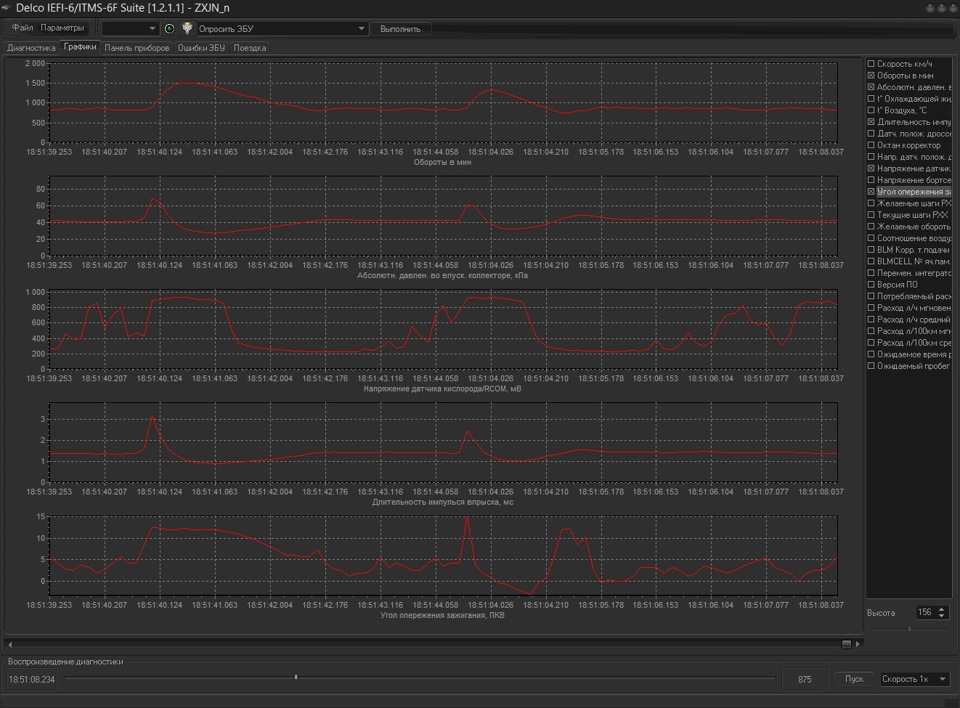The width and height of the screenshot is (960, 708).
Task: Uncheck the Напряжение датчика checkbox
Action: [871, 168]
